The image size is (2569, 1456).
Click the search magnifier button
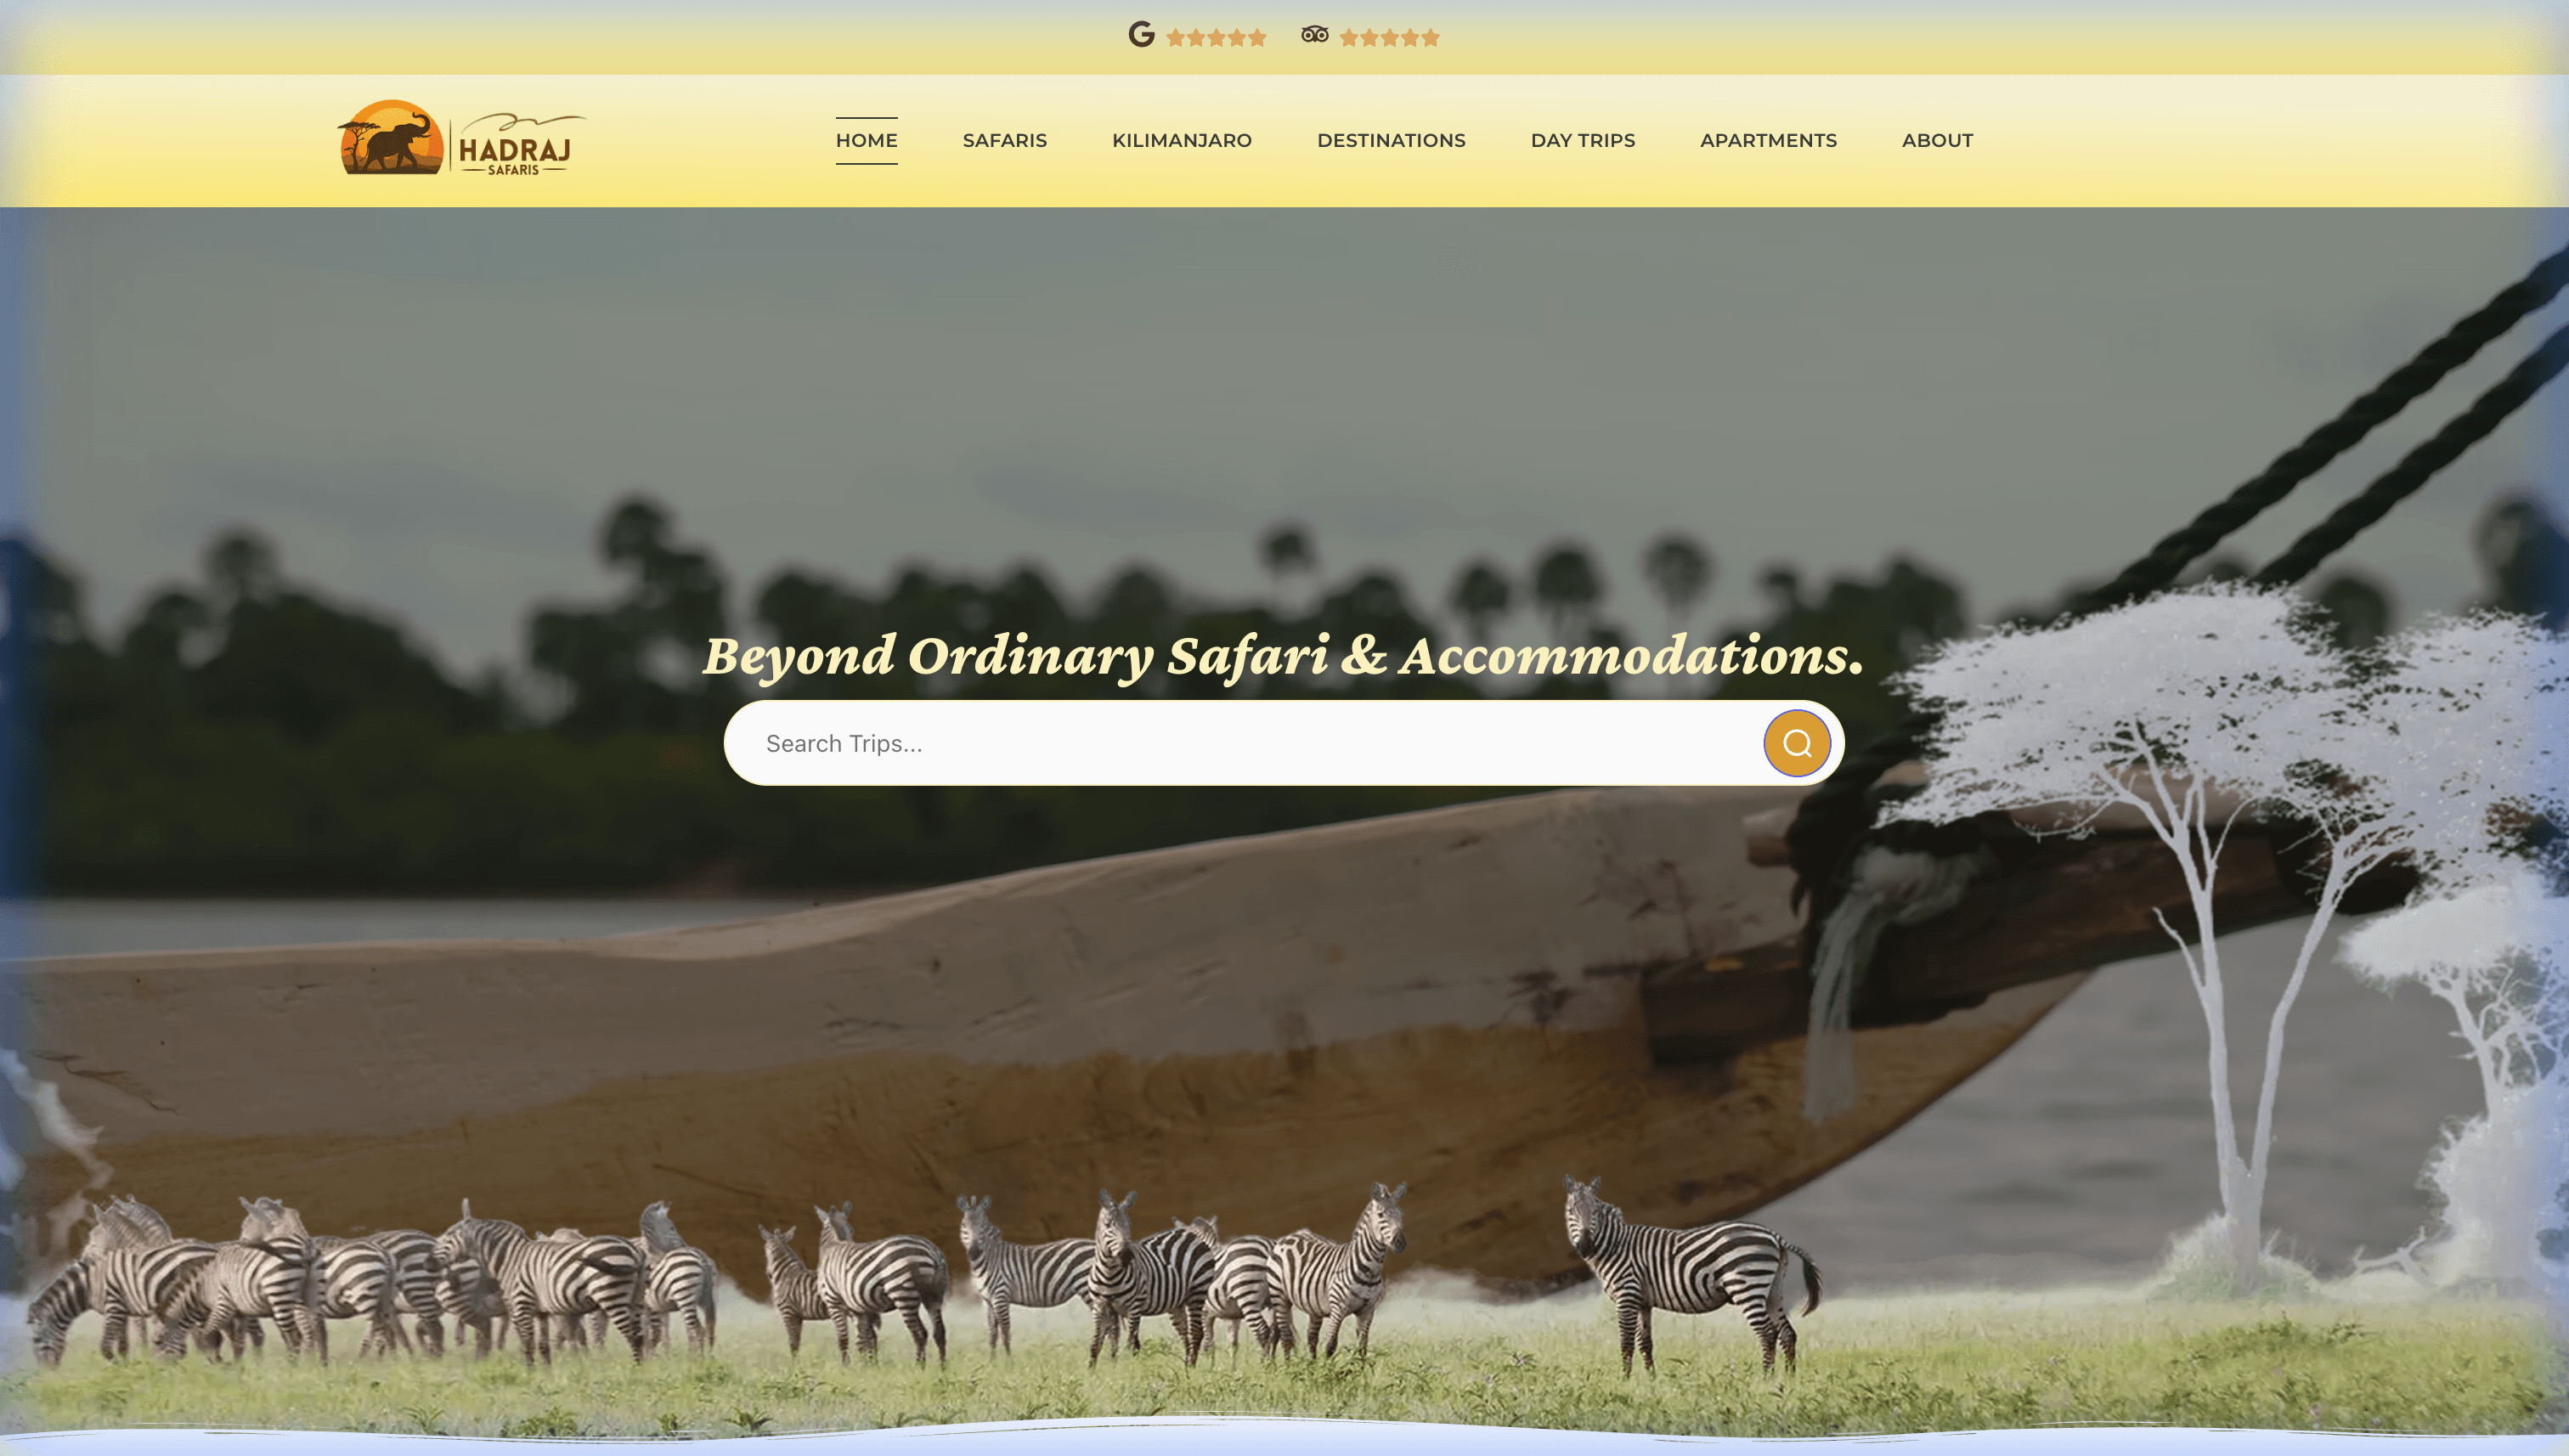[x=1798, y=743]
